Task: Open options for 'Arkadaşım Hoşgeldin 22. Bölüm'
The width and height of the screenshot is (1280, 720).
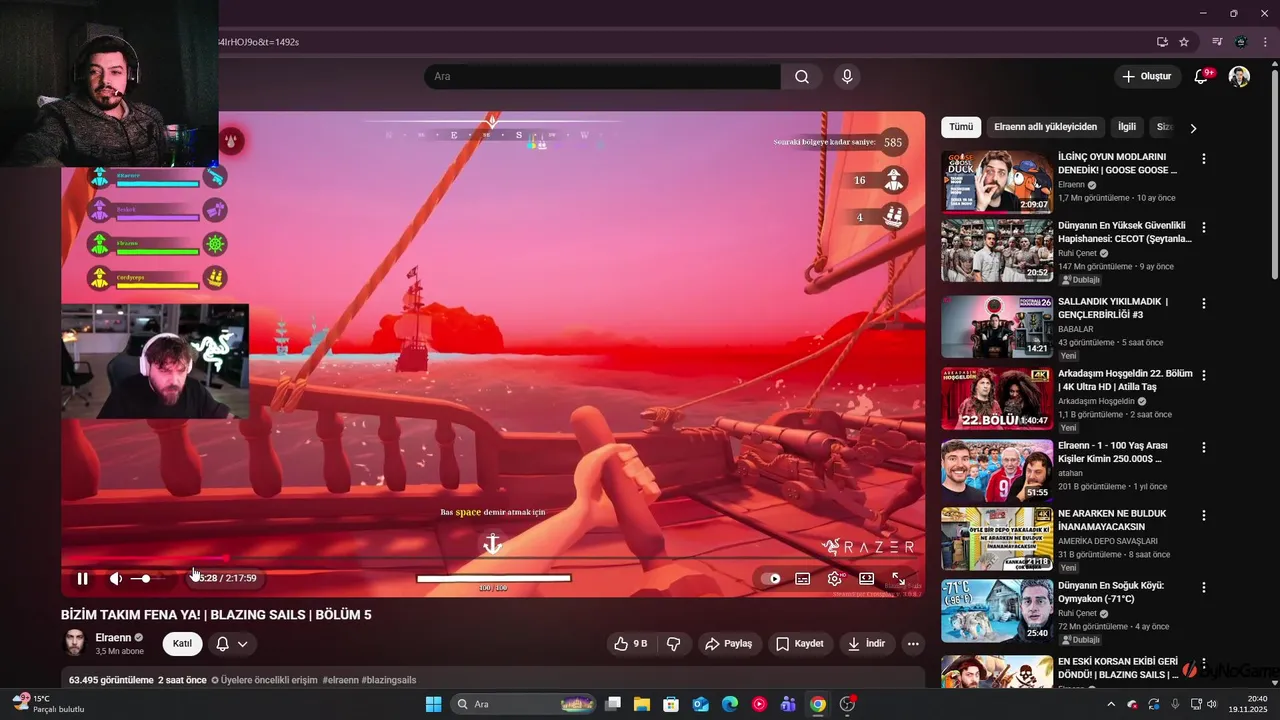Action: click(1204, 375)
